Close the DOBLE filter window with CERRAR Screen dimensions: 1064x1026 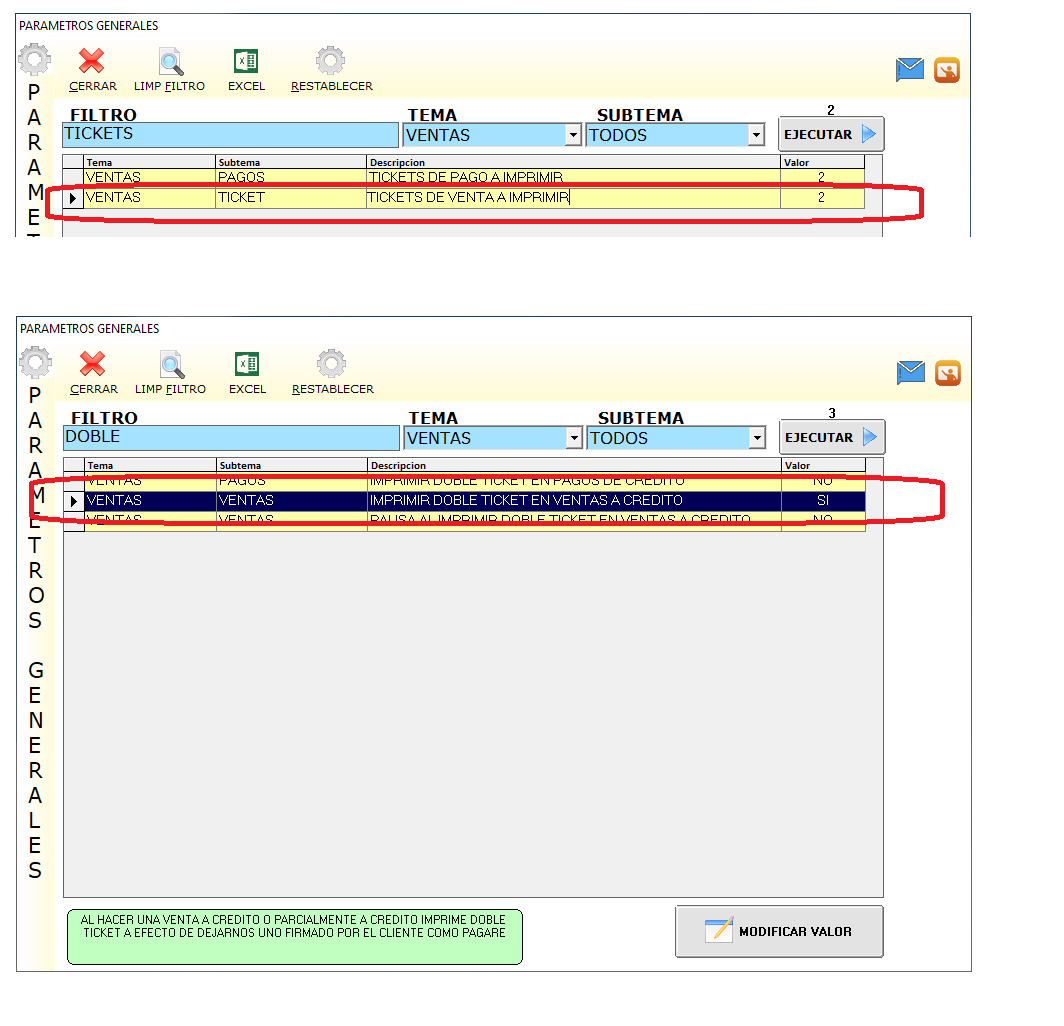(93, 366)
